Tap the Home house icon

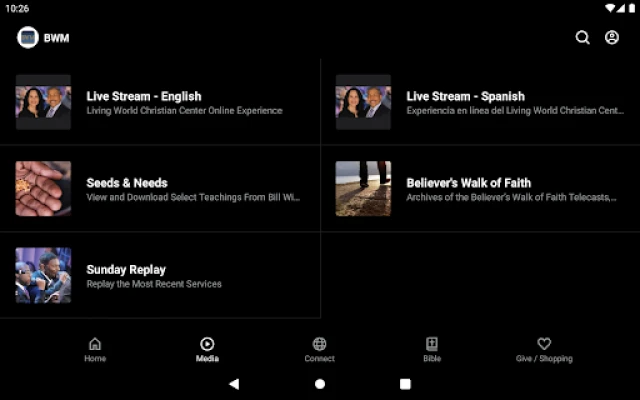[95, 344]
